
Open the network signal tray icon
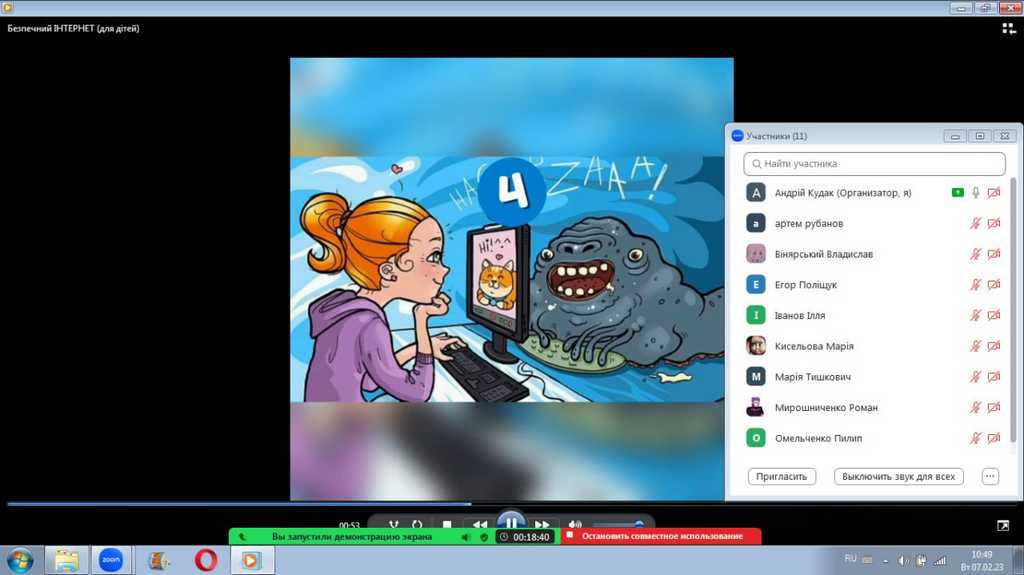click(940, 561)
